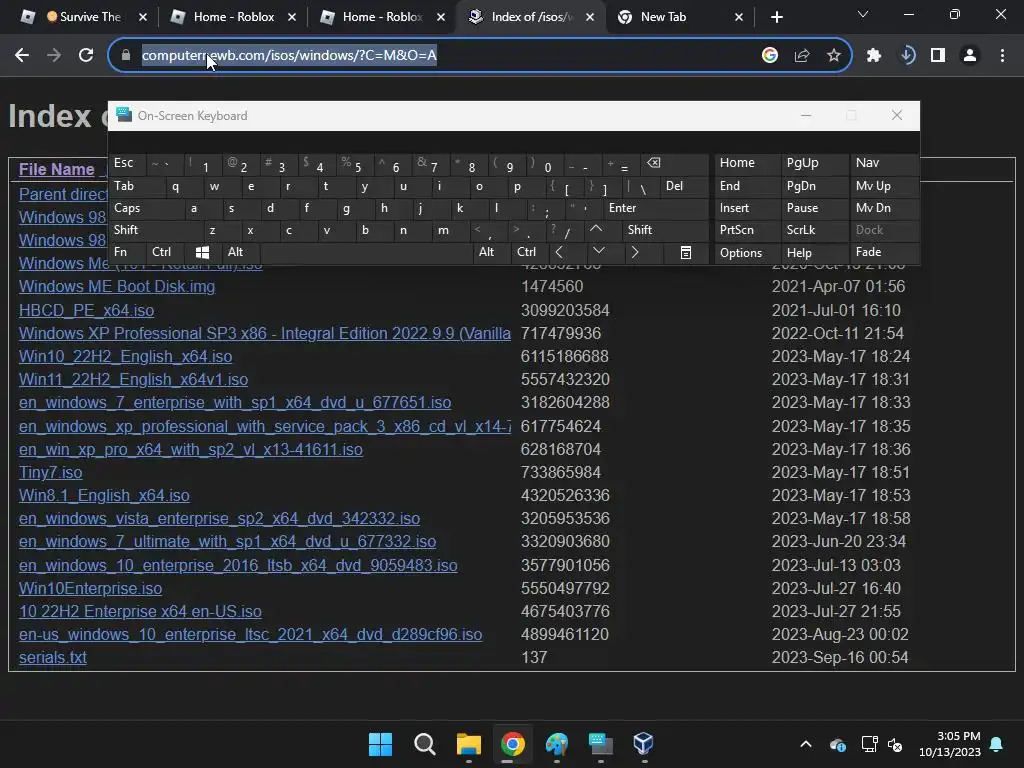Open the Chrome downloads icon
The width and height of the screenshot is (1024, 768).
pyautogui.click(x=907, y=56)
